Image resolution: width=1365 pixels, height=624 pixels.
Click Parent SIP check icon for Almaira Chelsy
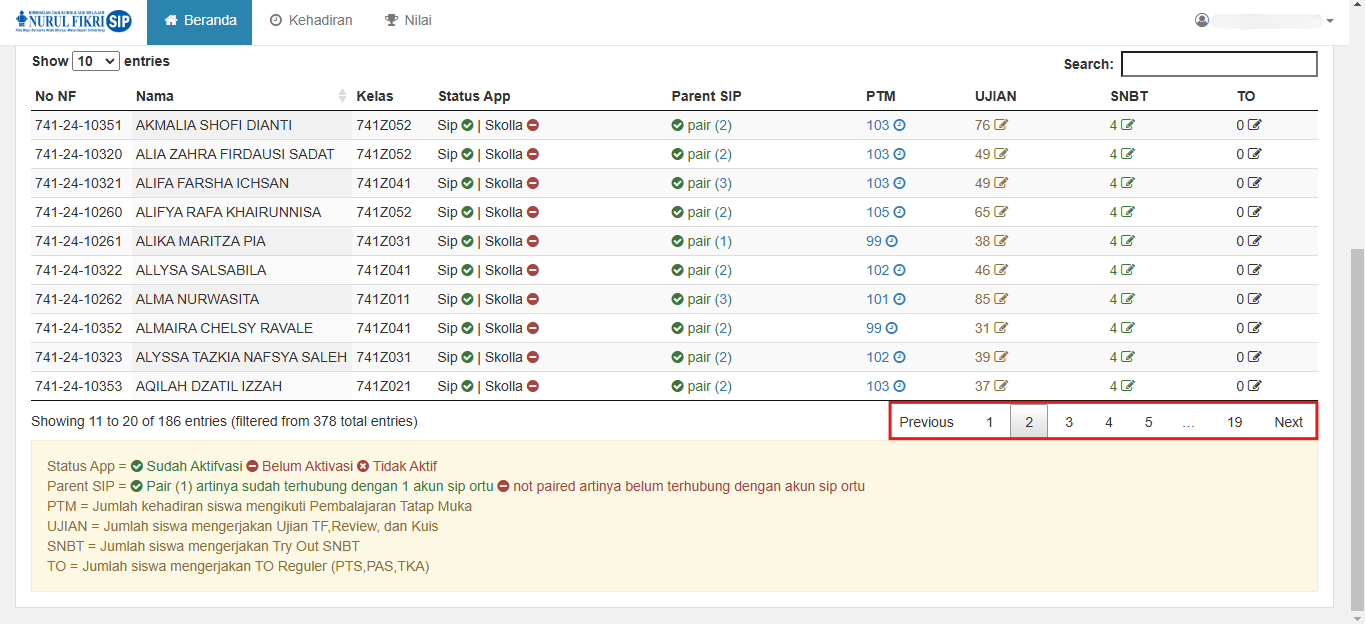678,329
